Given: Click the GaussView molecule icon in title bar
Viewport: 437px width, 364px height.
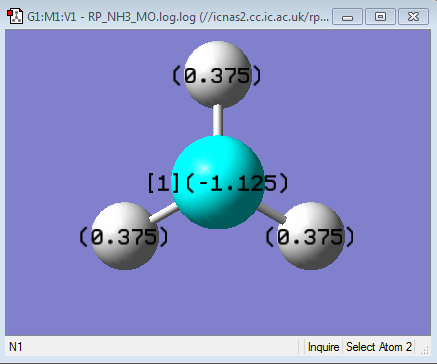Looking at the screenshot, I should coord(15,16).
